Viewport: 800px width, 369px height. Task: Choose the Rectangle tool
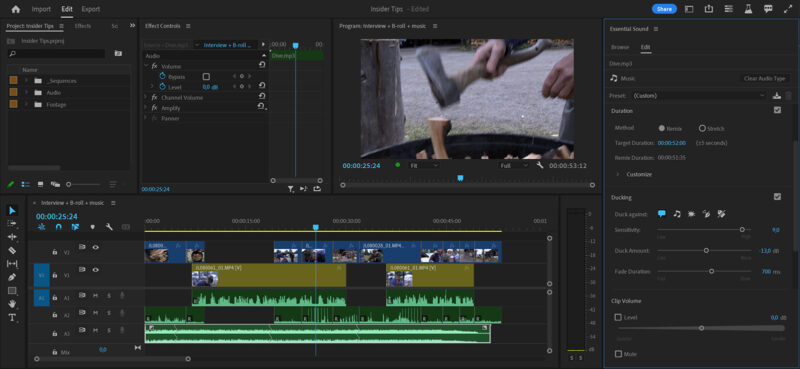click(12, 290)
